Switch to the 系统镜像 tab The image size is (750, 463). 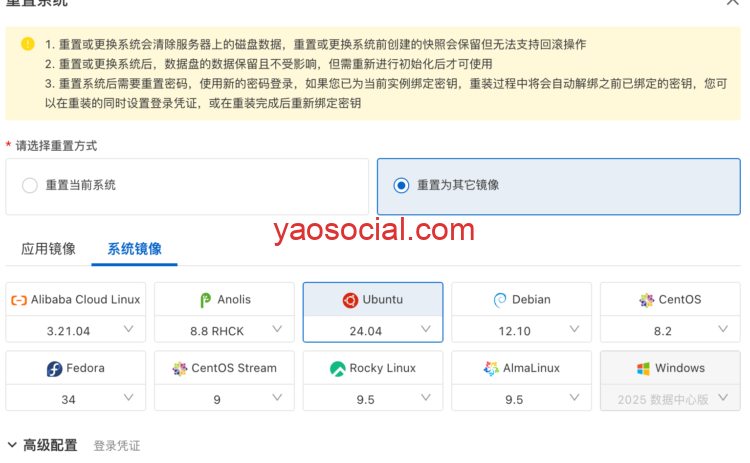click(134, 249)
